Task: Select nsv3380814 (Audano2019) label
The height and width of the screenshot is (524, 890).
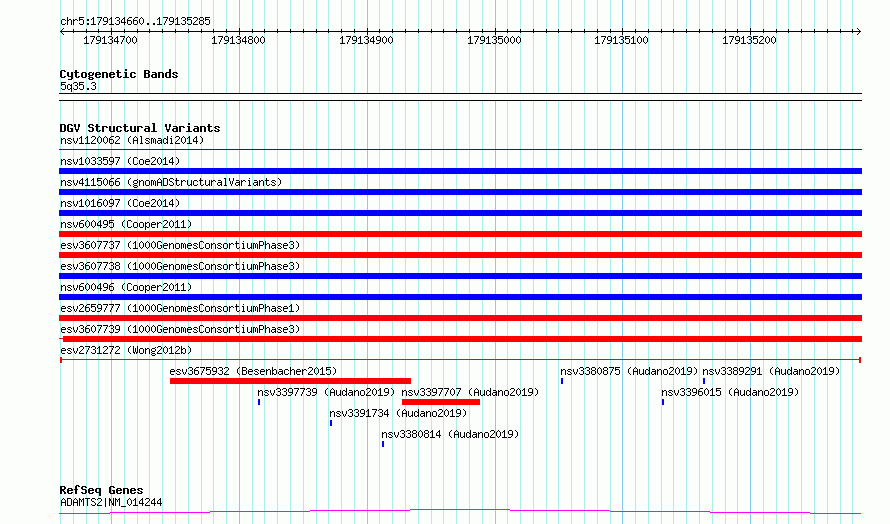Action: click(x=450, y=434)
